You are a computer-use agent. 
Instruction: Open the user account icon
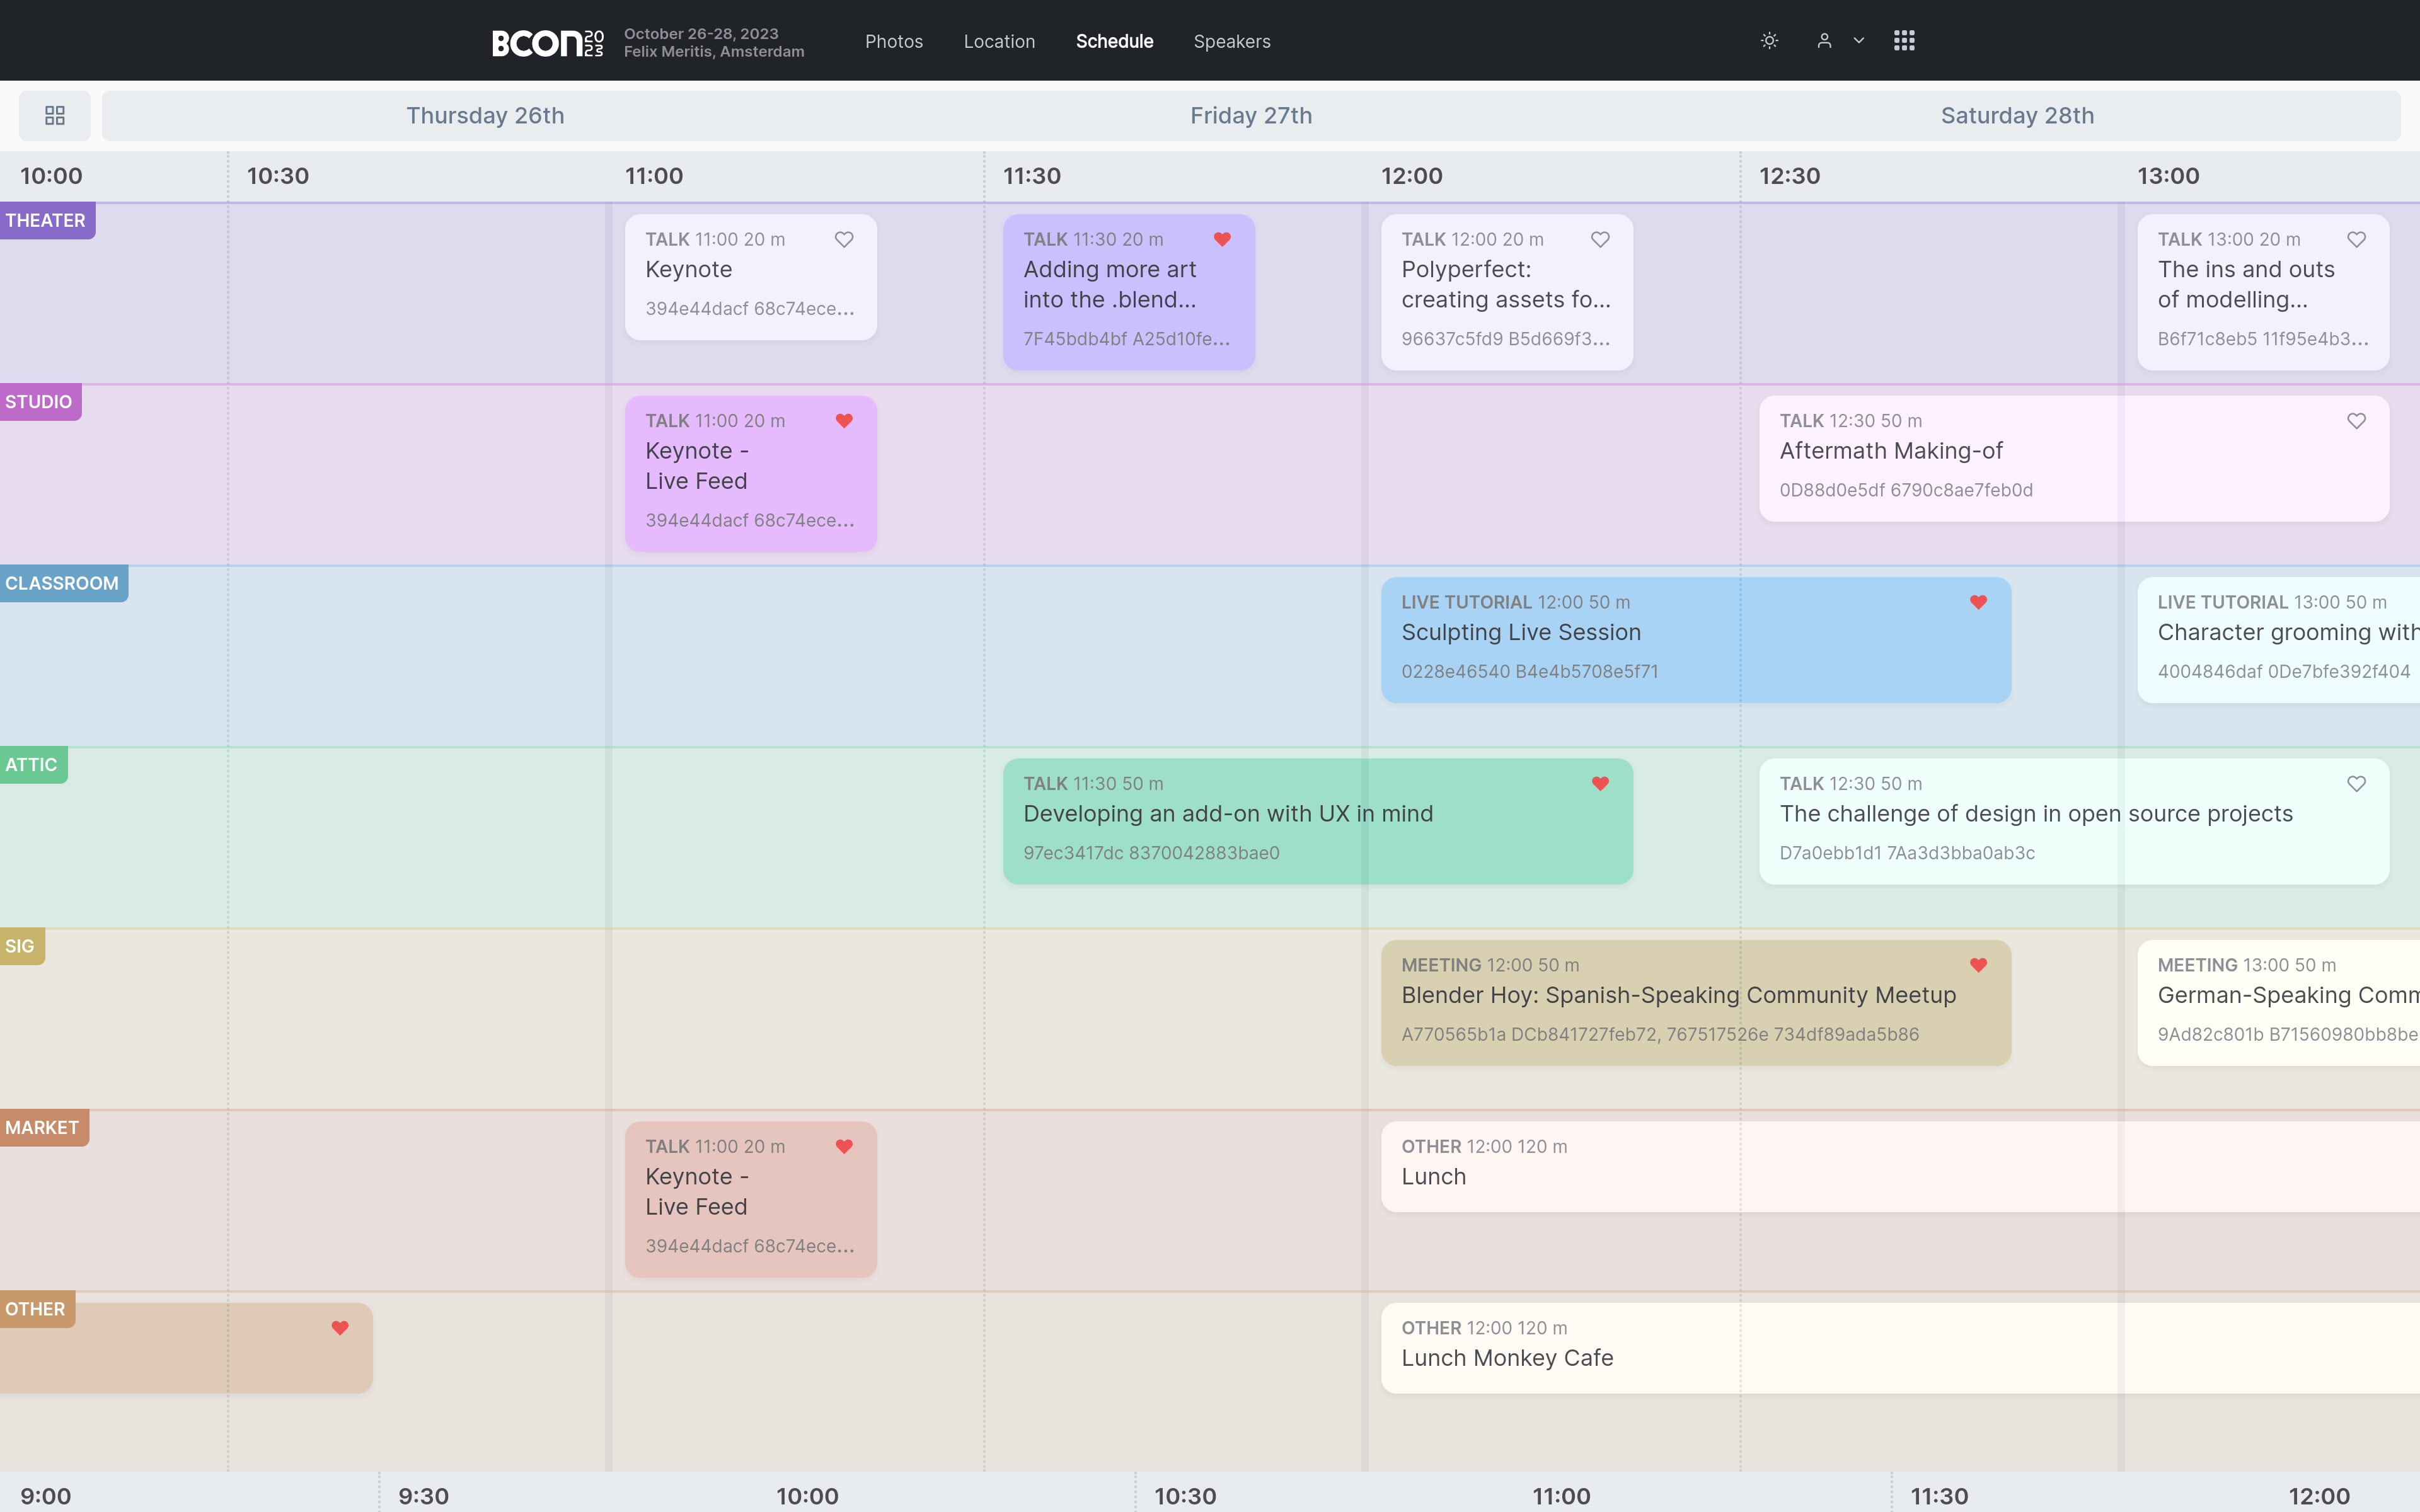coord(1824,41)
